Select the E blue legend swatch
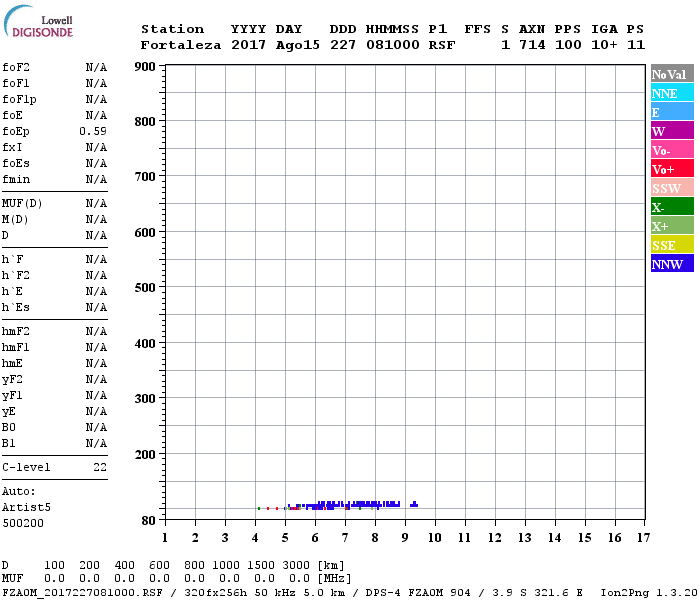This screenshot has width=700, height=600. pyautogui.click(x=672, y=112)
